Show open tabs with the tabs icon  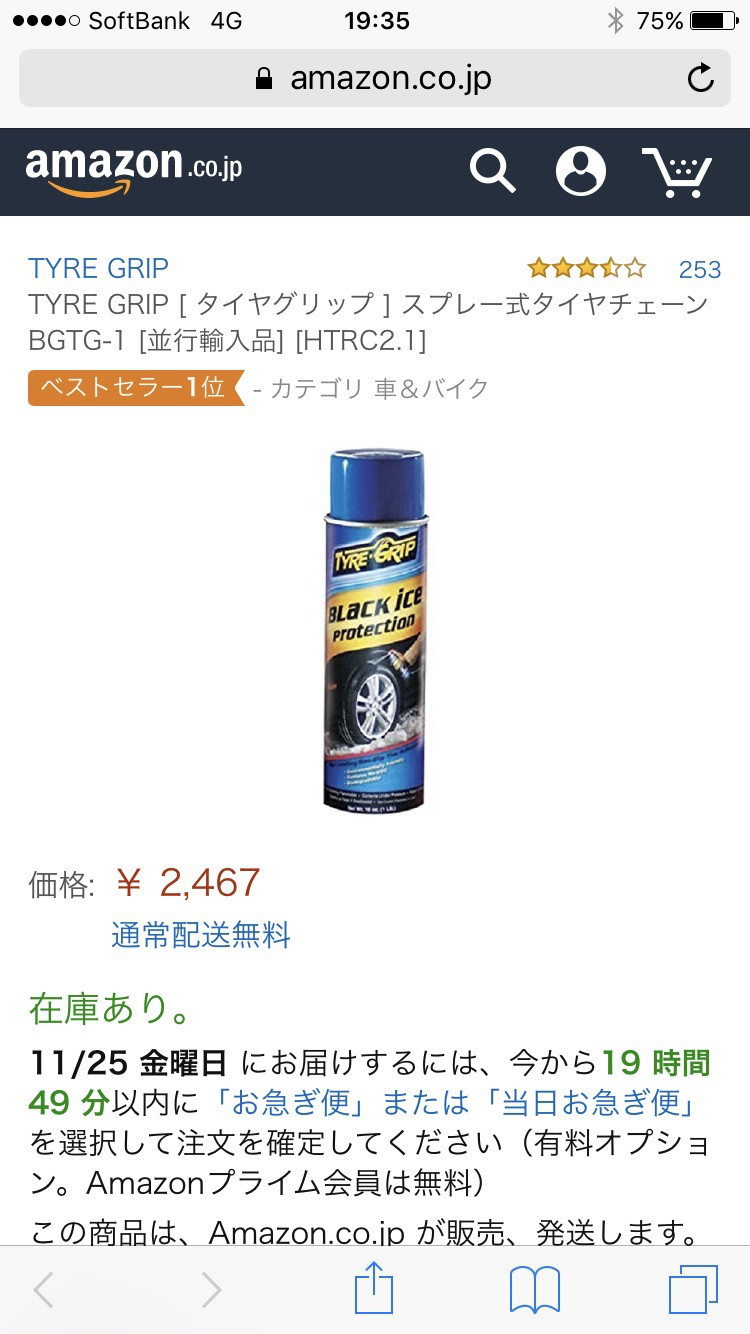coord(693,1289)
